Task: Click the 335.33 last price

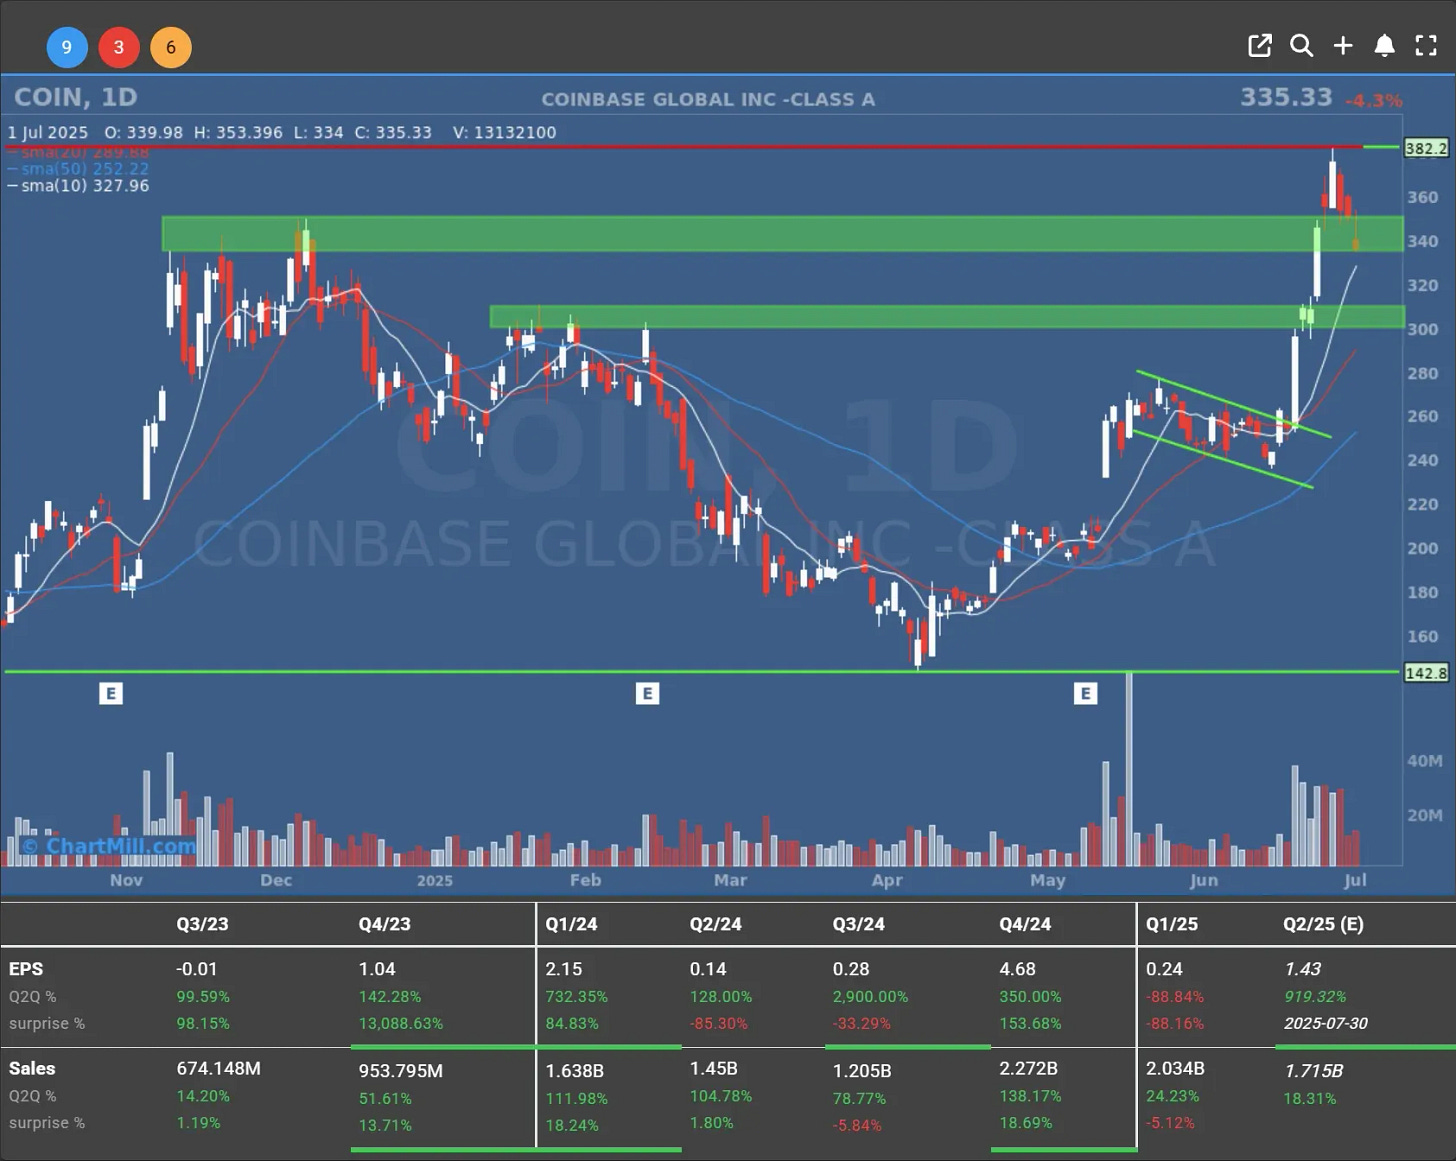Action: [1286, 97]
